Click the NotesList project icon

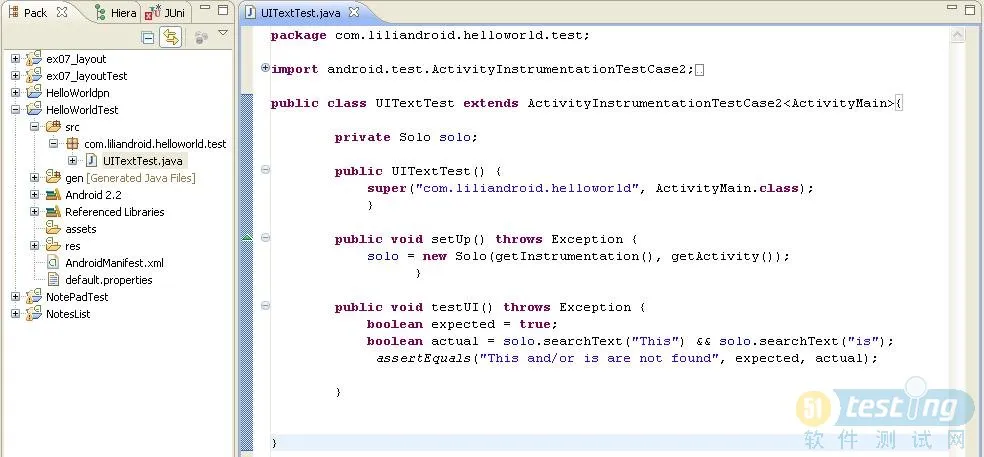[x=34, y=313]
